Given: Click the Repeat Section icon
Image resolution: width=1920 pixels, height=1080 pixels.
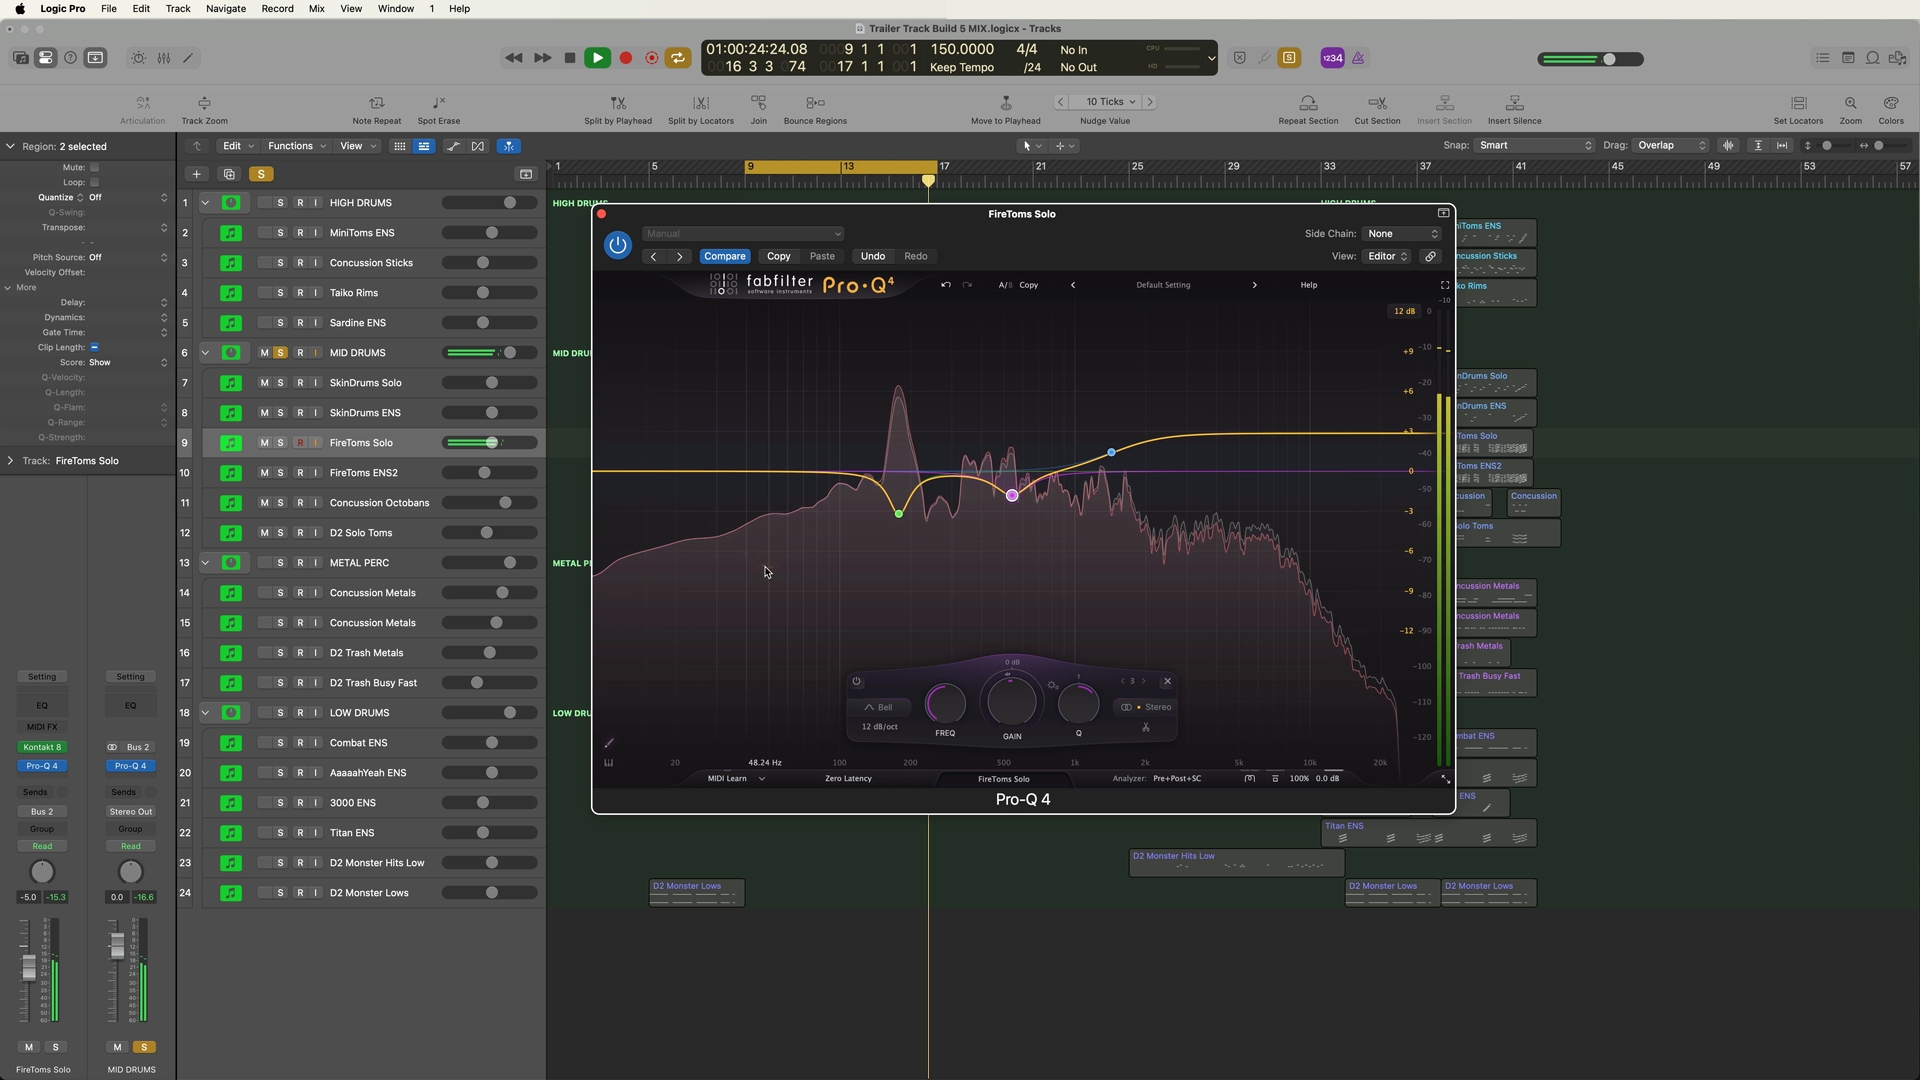Looking at the screenshot, I should click(1308, 103).
